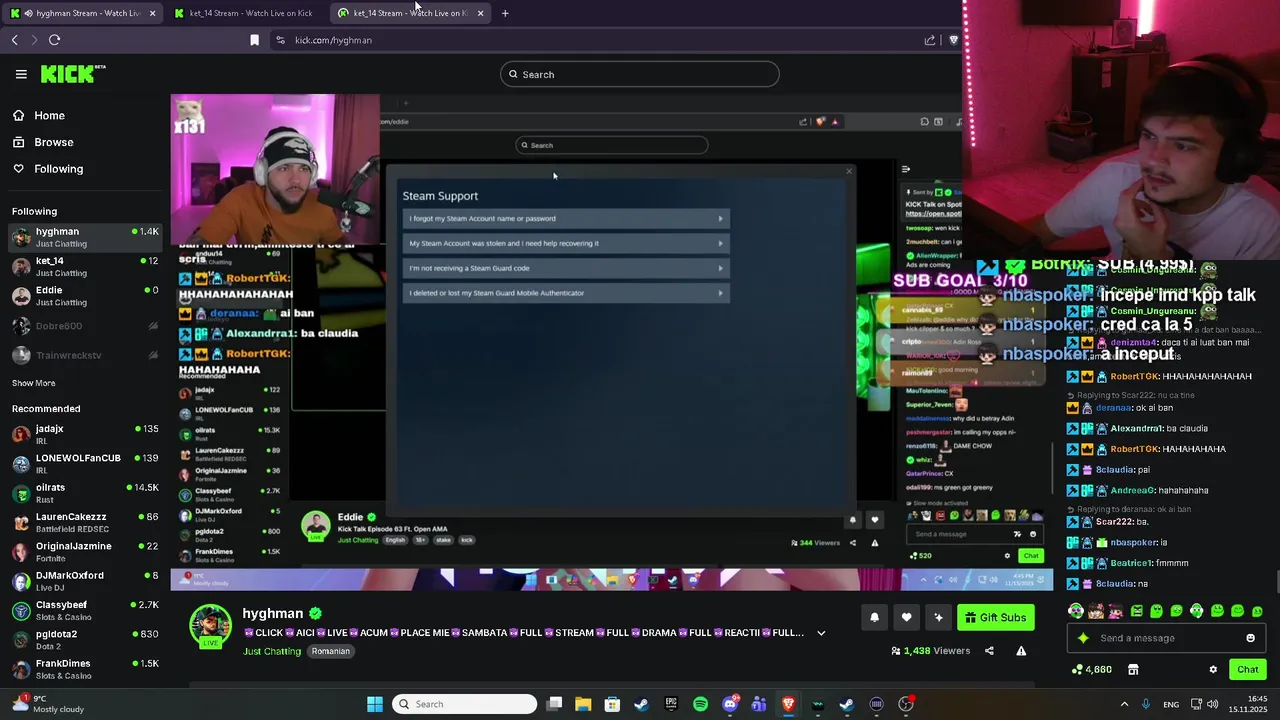Viewport: 1280px width, 720px height.
Task: Click hyghman's profile avatar below the stream
Action: pyautogui.click(x=210, y=626)
